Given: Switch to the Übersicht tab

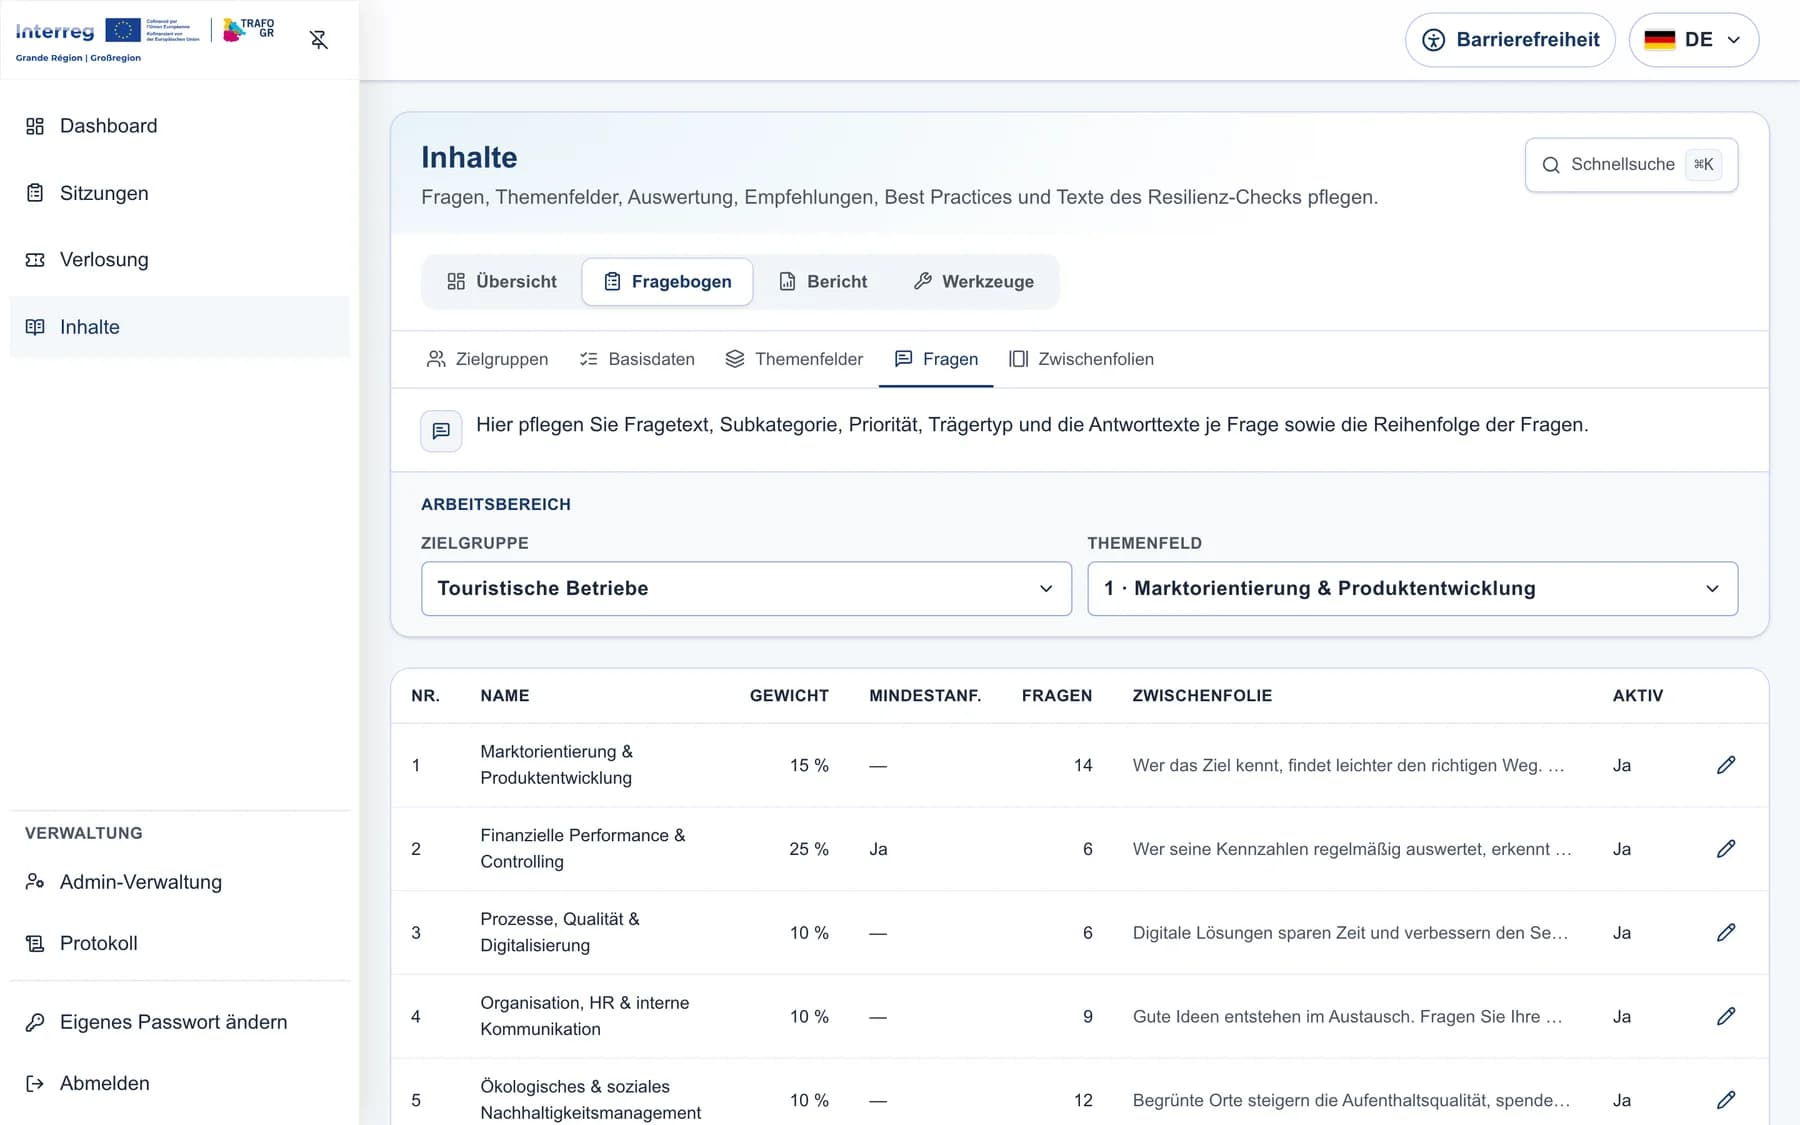Looking at the screenshot, I should click(x=502, y=282).
